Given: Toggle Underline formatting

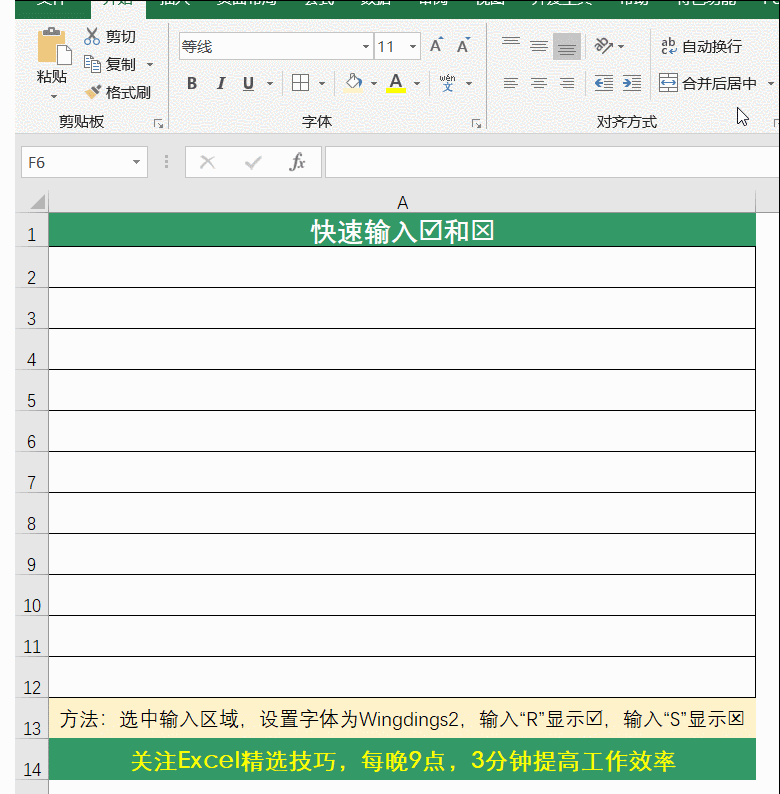Looking at the screenshot, I should (248, 83).
